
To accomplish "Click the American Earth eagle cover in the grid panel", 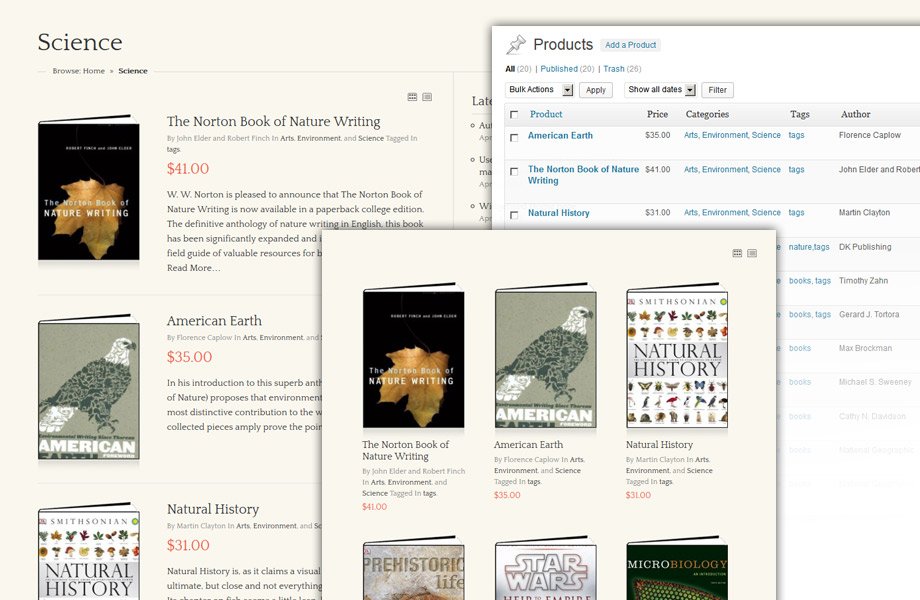I will (x=546, y=356).
